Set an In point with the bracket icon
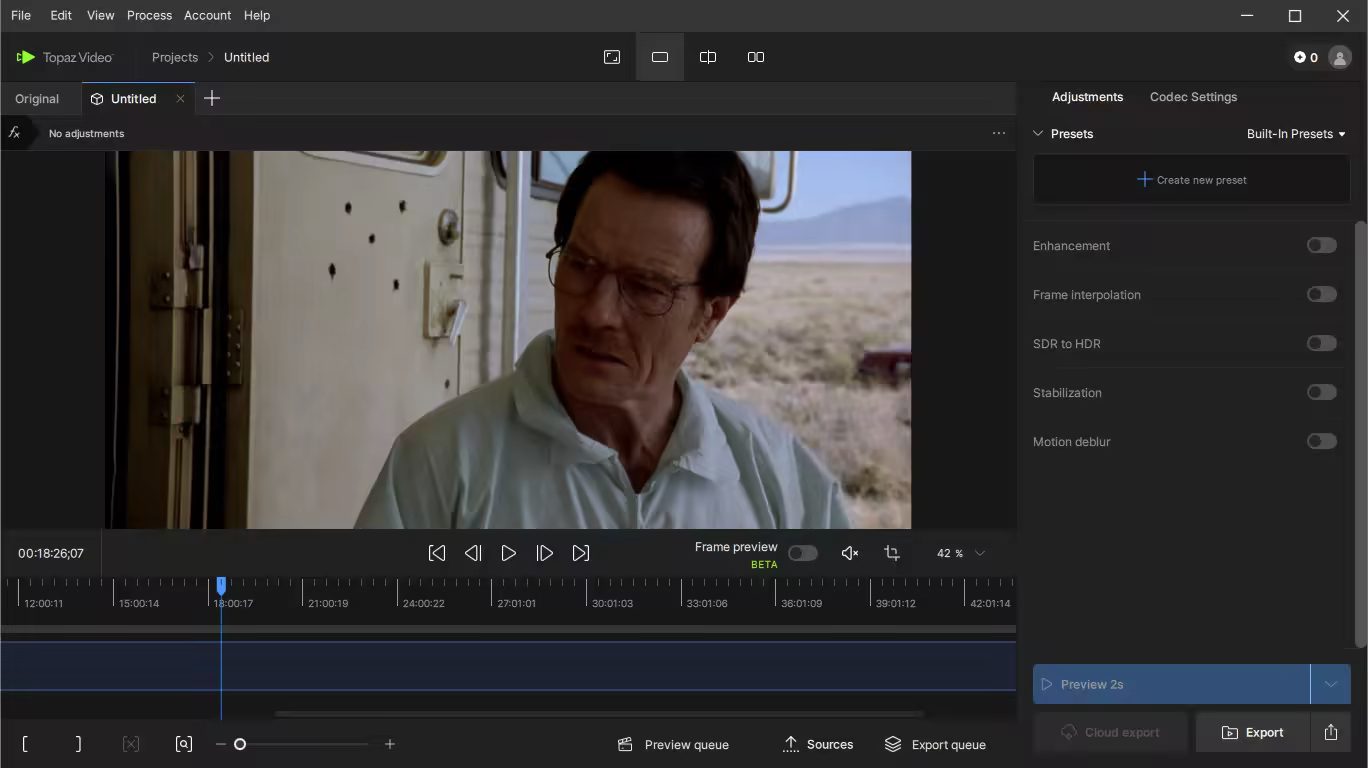Viewport: 1368px width, 768px height. click(25, 744)
